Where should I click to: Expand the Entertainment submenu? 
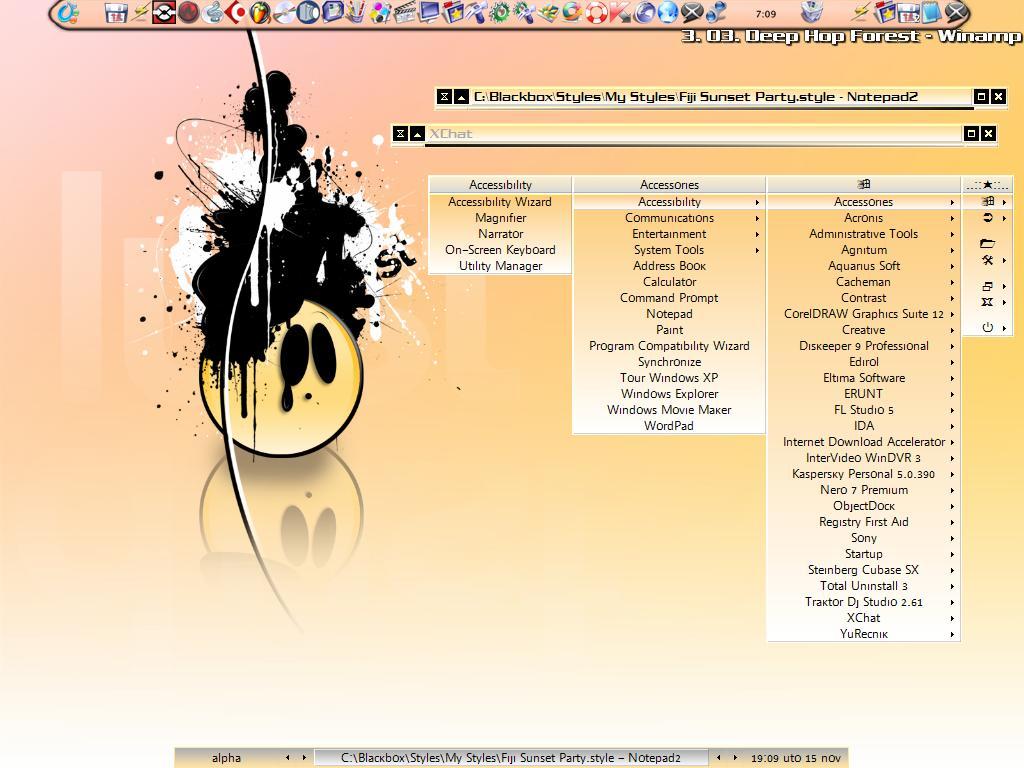coord(669,234)
